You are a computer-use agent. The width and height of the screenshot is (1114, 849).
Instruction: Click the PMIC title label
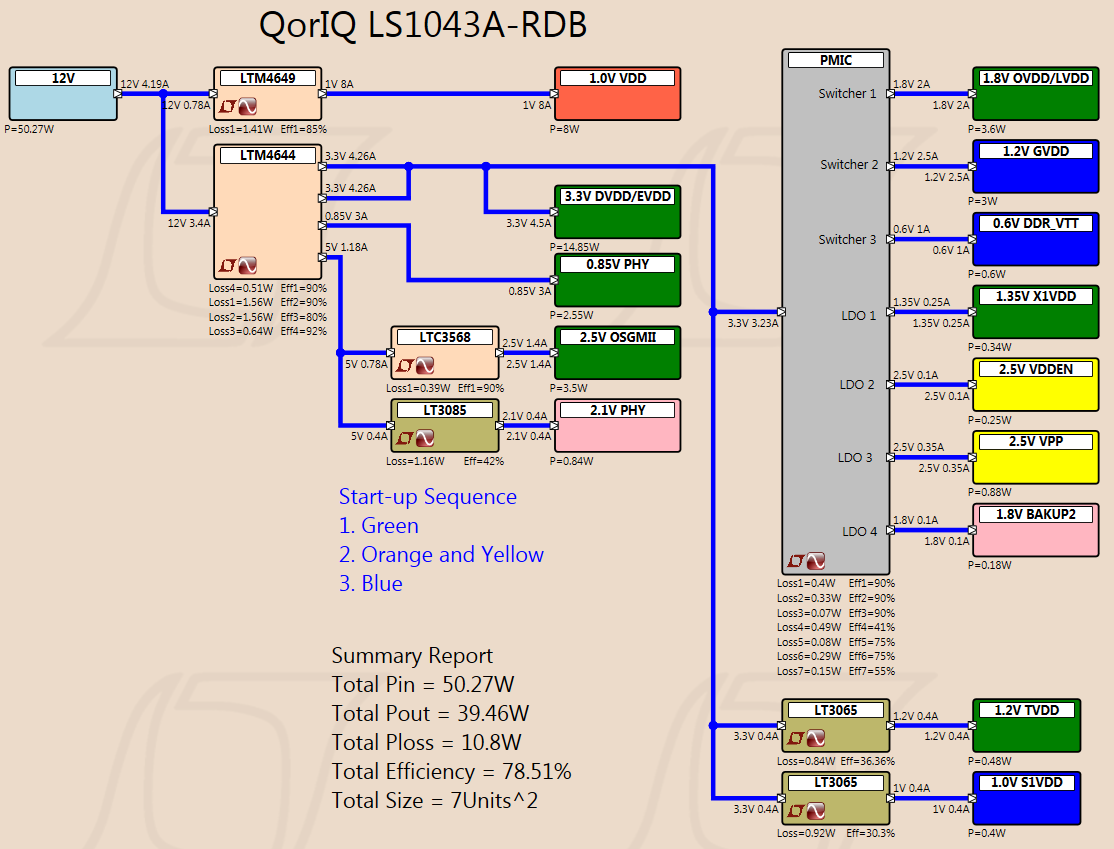pos(836,60)
